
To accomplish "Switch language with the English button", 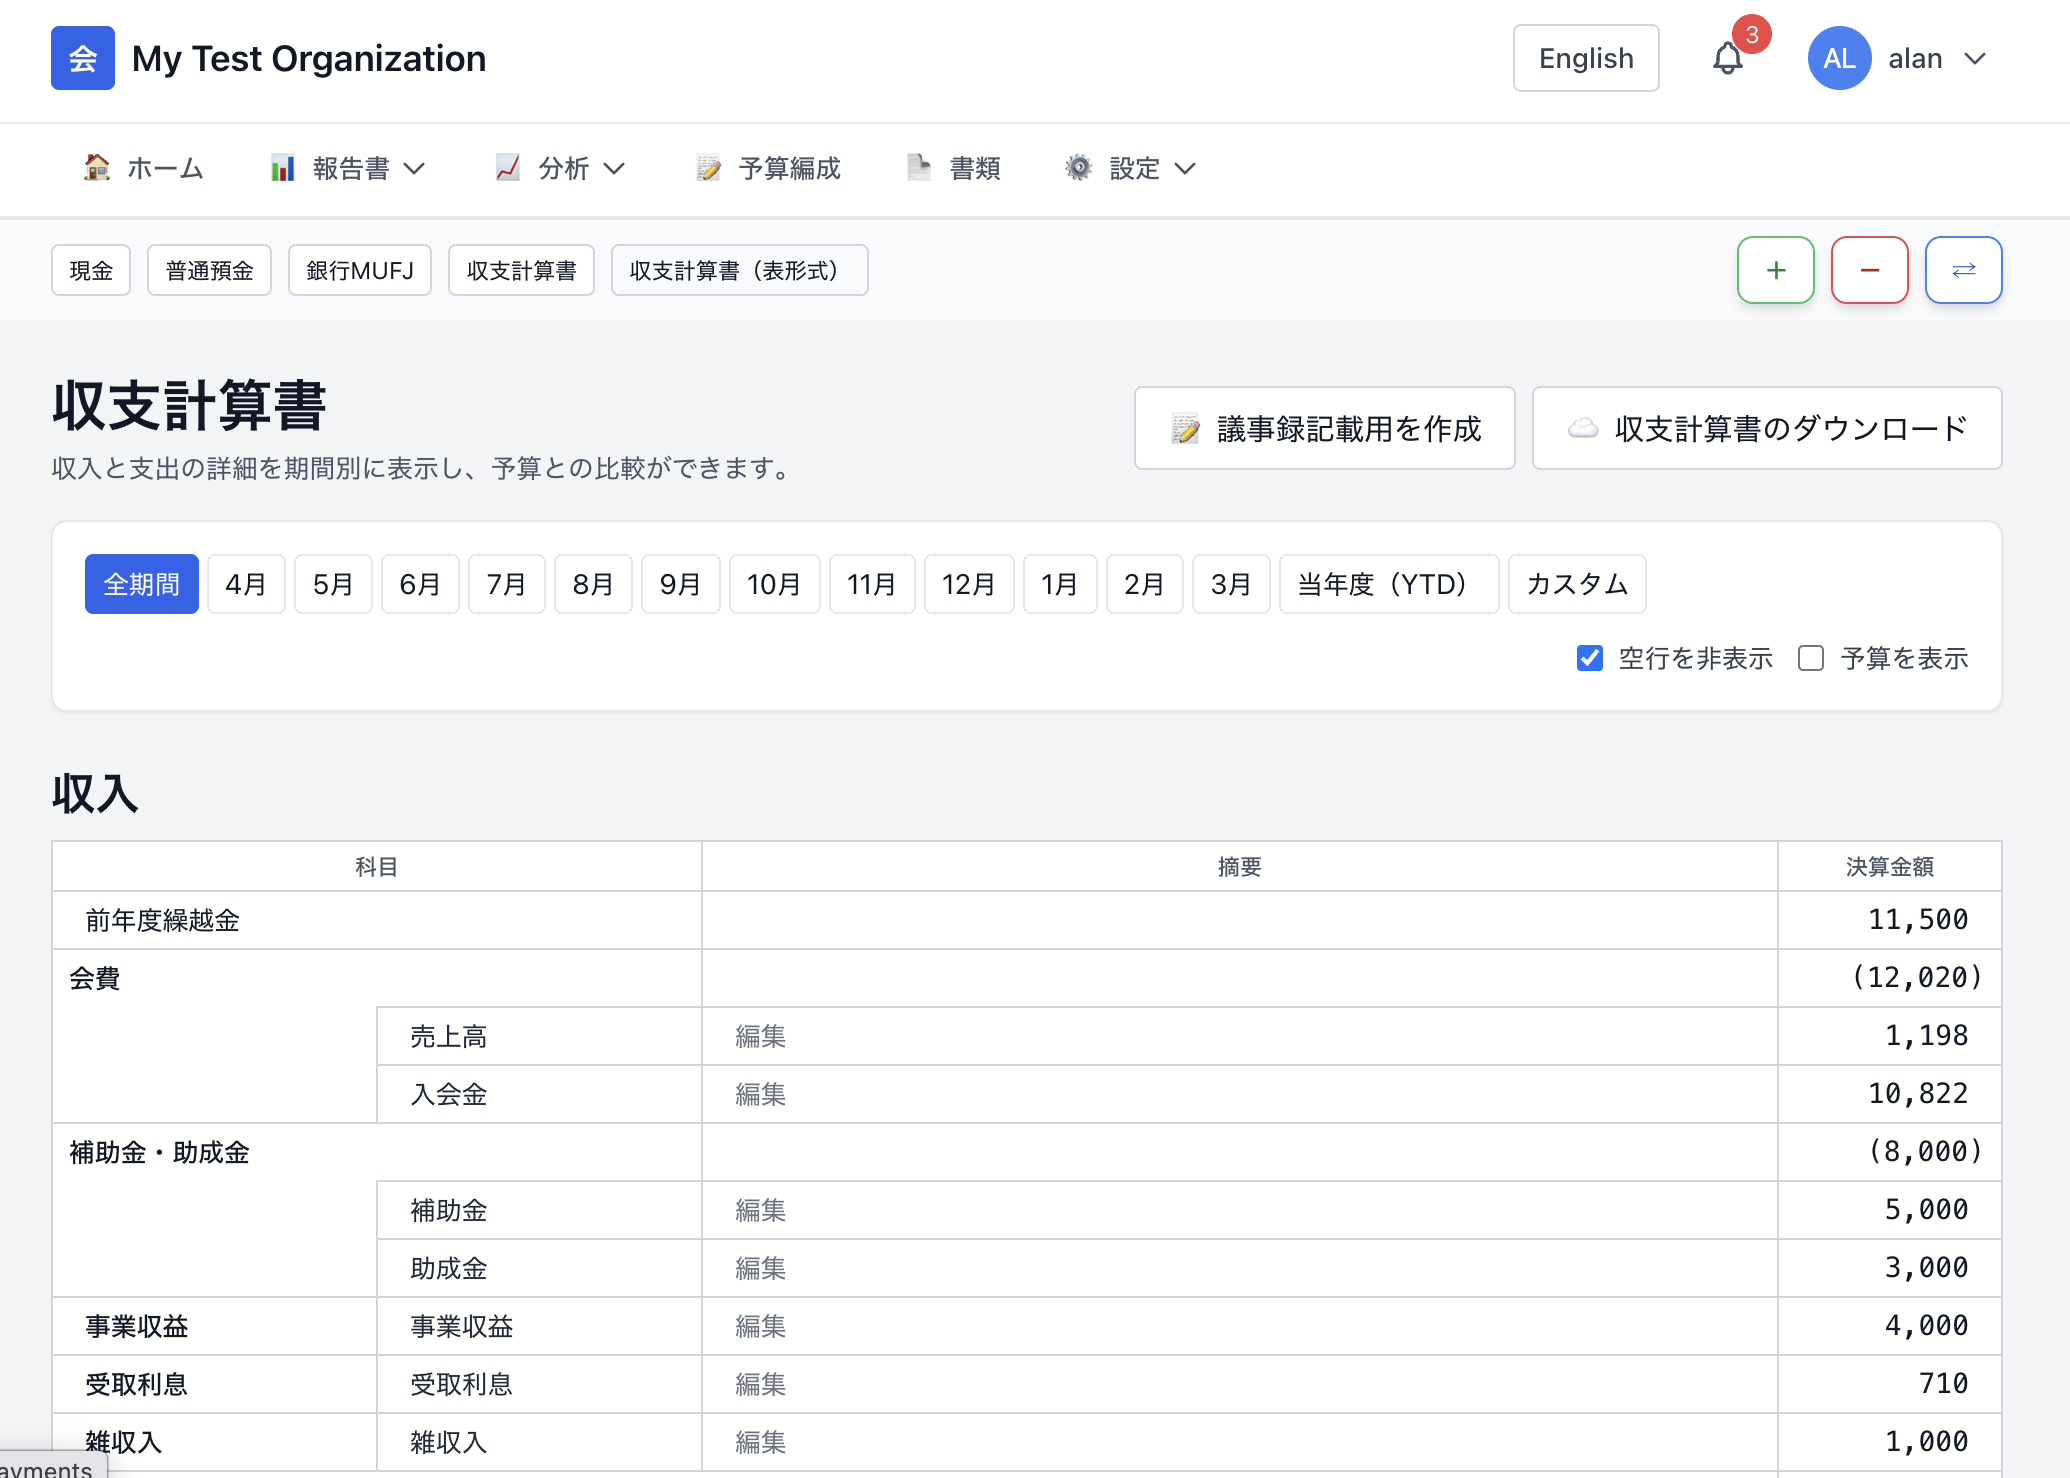I will pos(1585,59).
